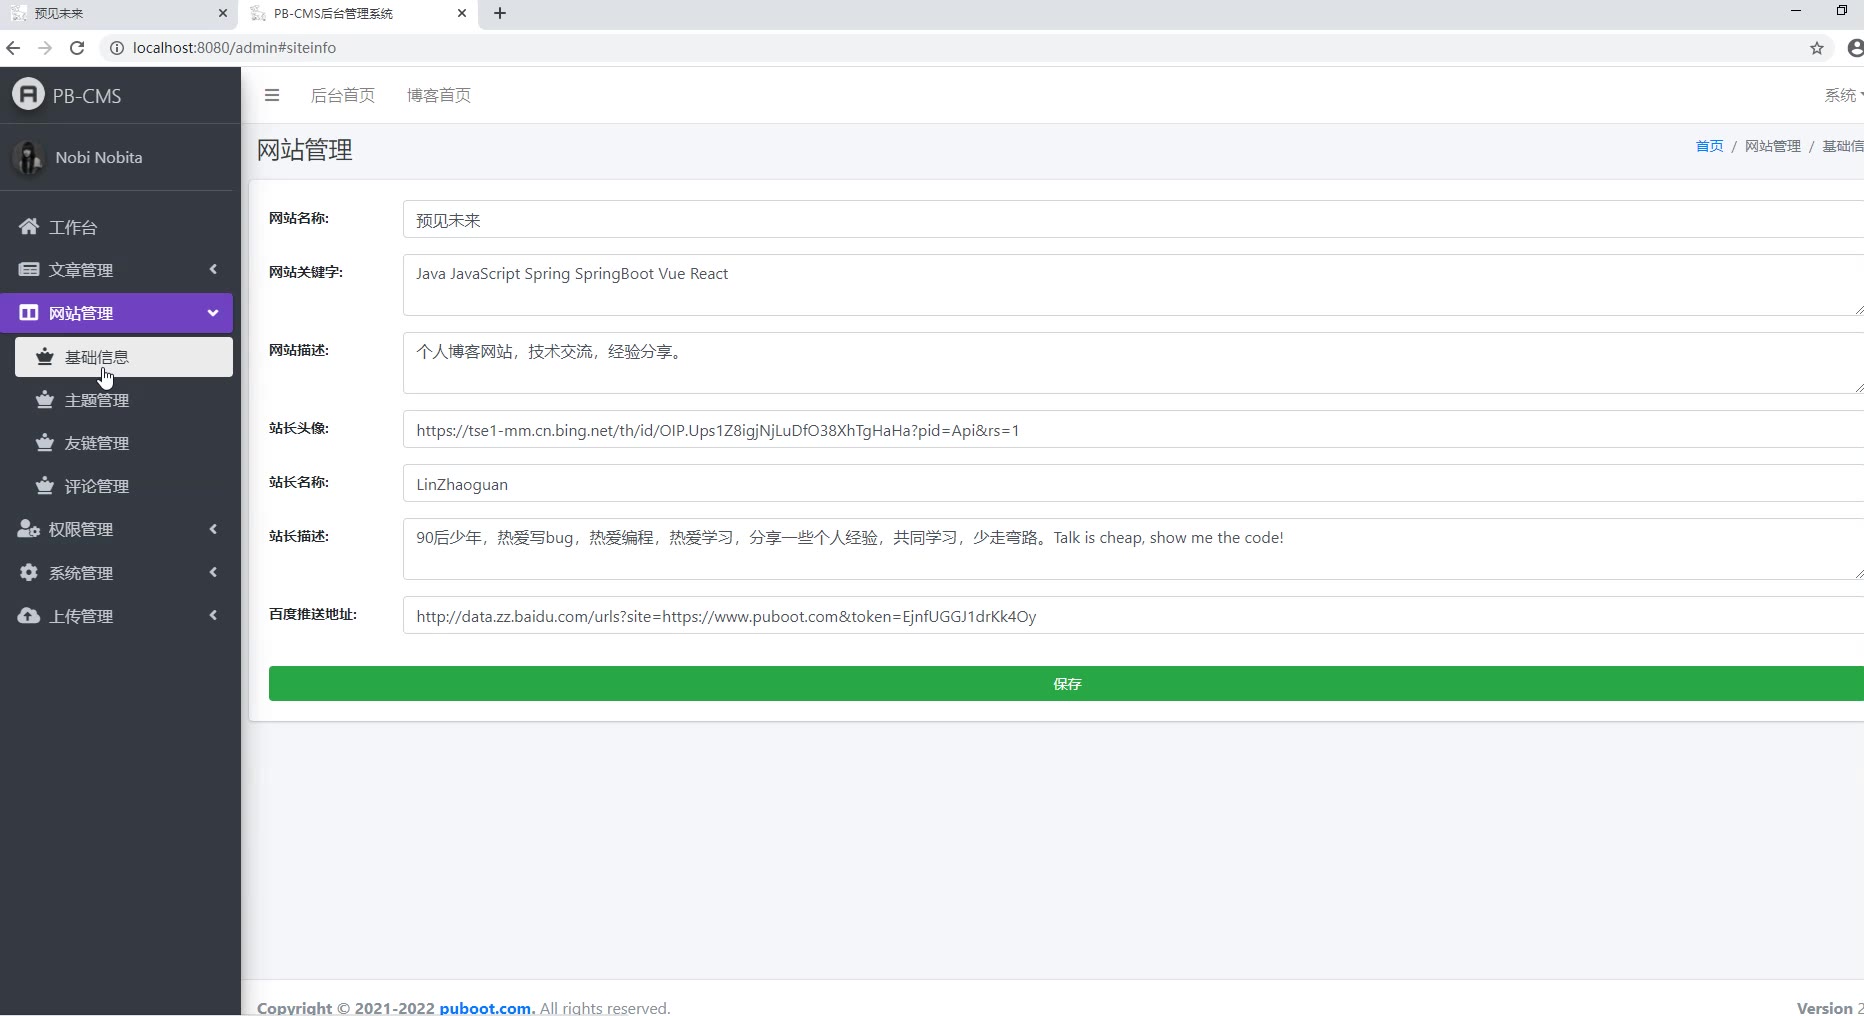Click the 网站管理 breadcrumb text
The height and width of the screenshot is (1016, 1864).
(x=1772, y=146)
